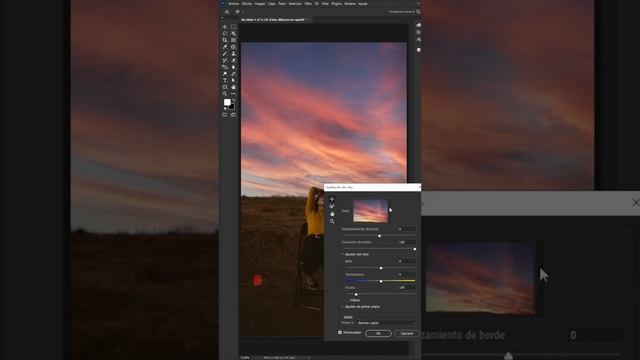Toggle the Previsualizar checkbox
640x360 pixels.
coord(340,333)
